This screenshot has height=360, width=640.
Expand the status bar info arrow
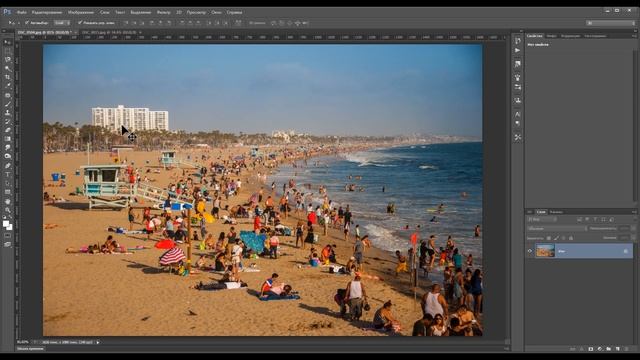98,342
